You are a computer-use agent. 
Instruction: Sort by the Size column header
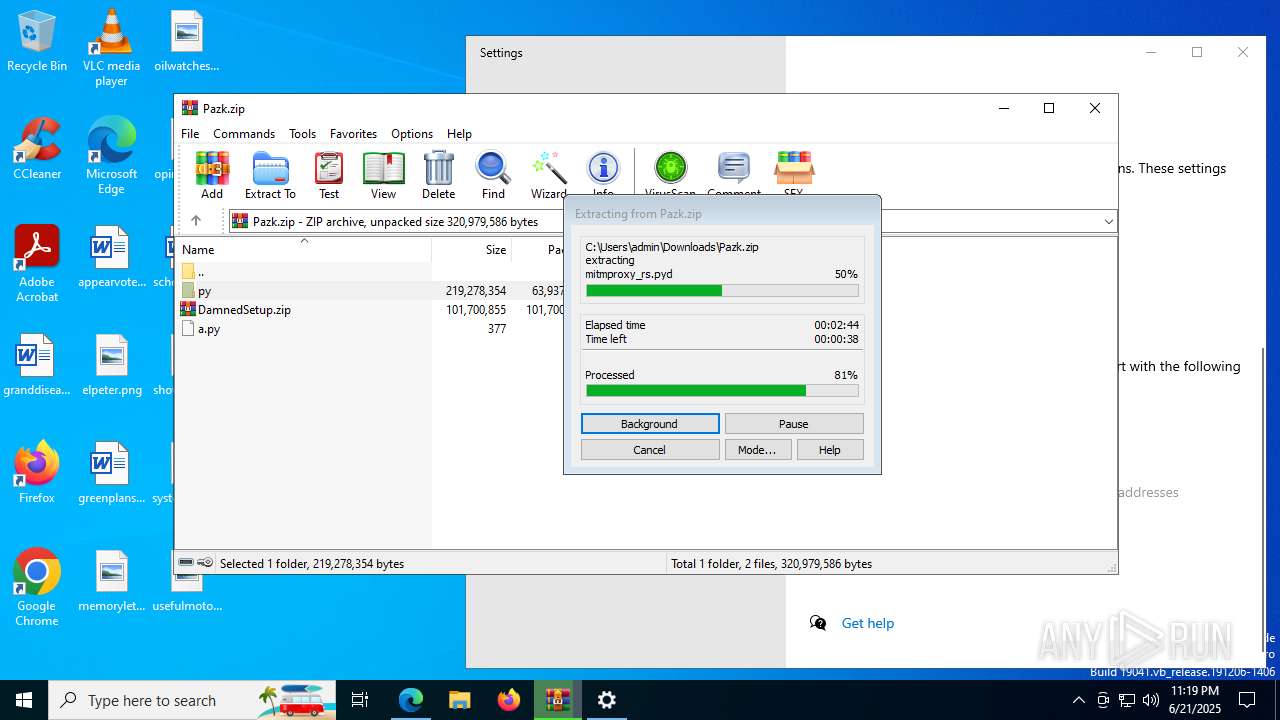coord(472,249)
